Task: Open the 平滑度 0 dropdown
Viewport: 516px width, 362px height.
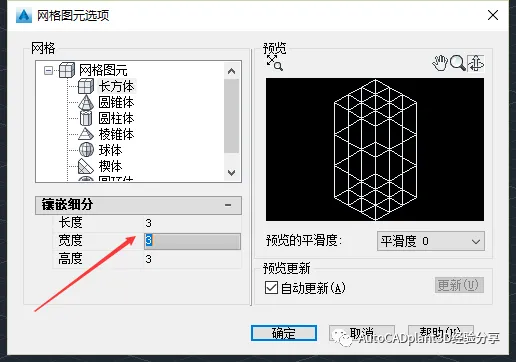Action: 431,241
